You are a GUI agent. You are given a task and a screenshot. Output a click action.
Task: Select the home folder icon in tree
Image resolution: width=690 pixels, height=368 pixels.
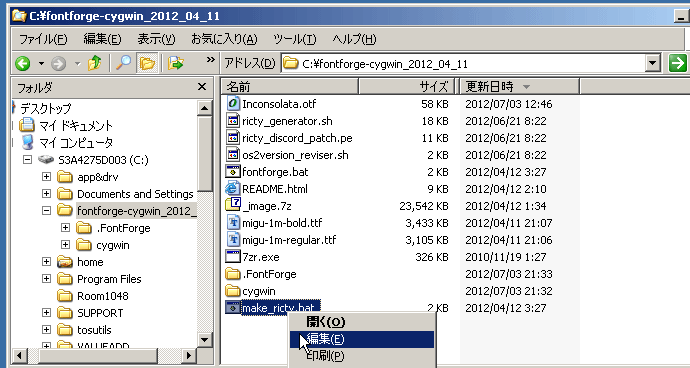tap(65, 262)
